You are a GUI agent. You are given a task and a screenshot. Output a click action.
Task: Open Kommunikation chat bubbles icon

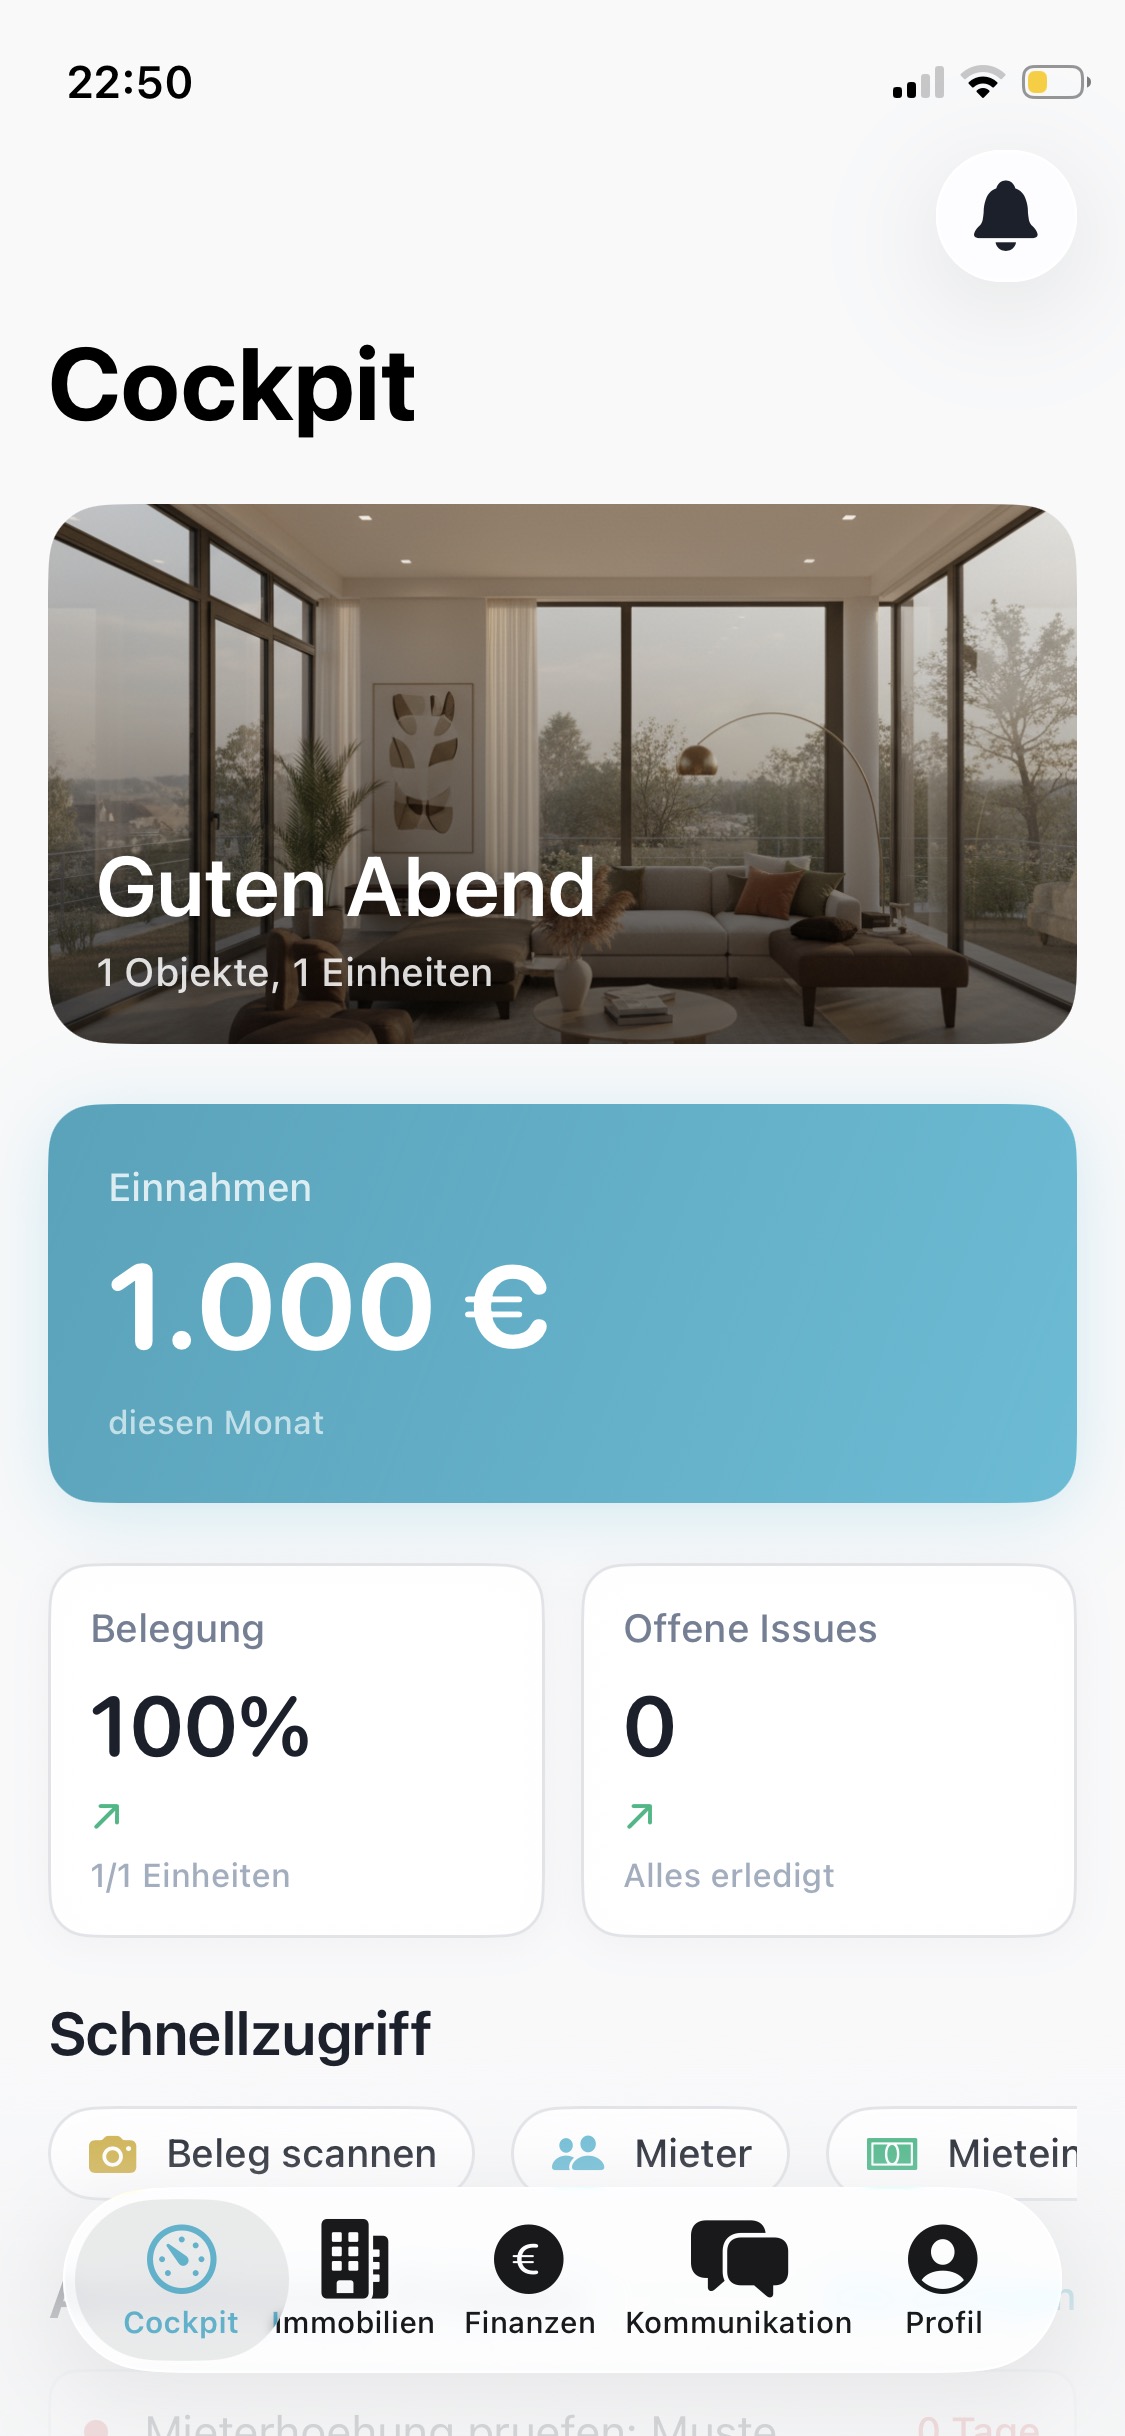click(x=739, y=2258)
